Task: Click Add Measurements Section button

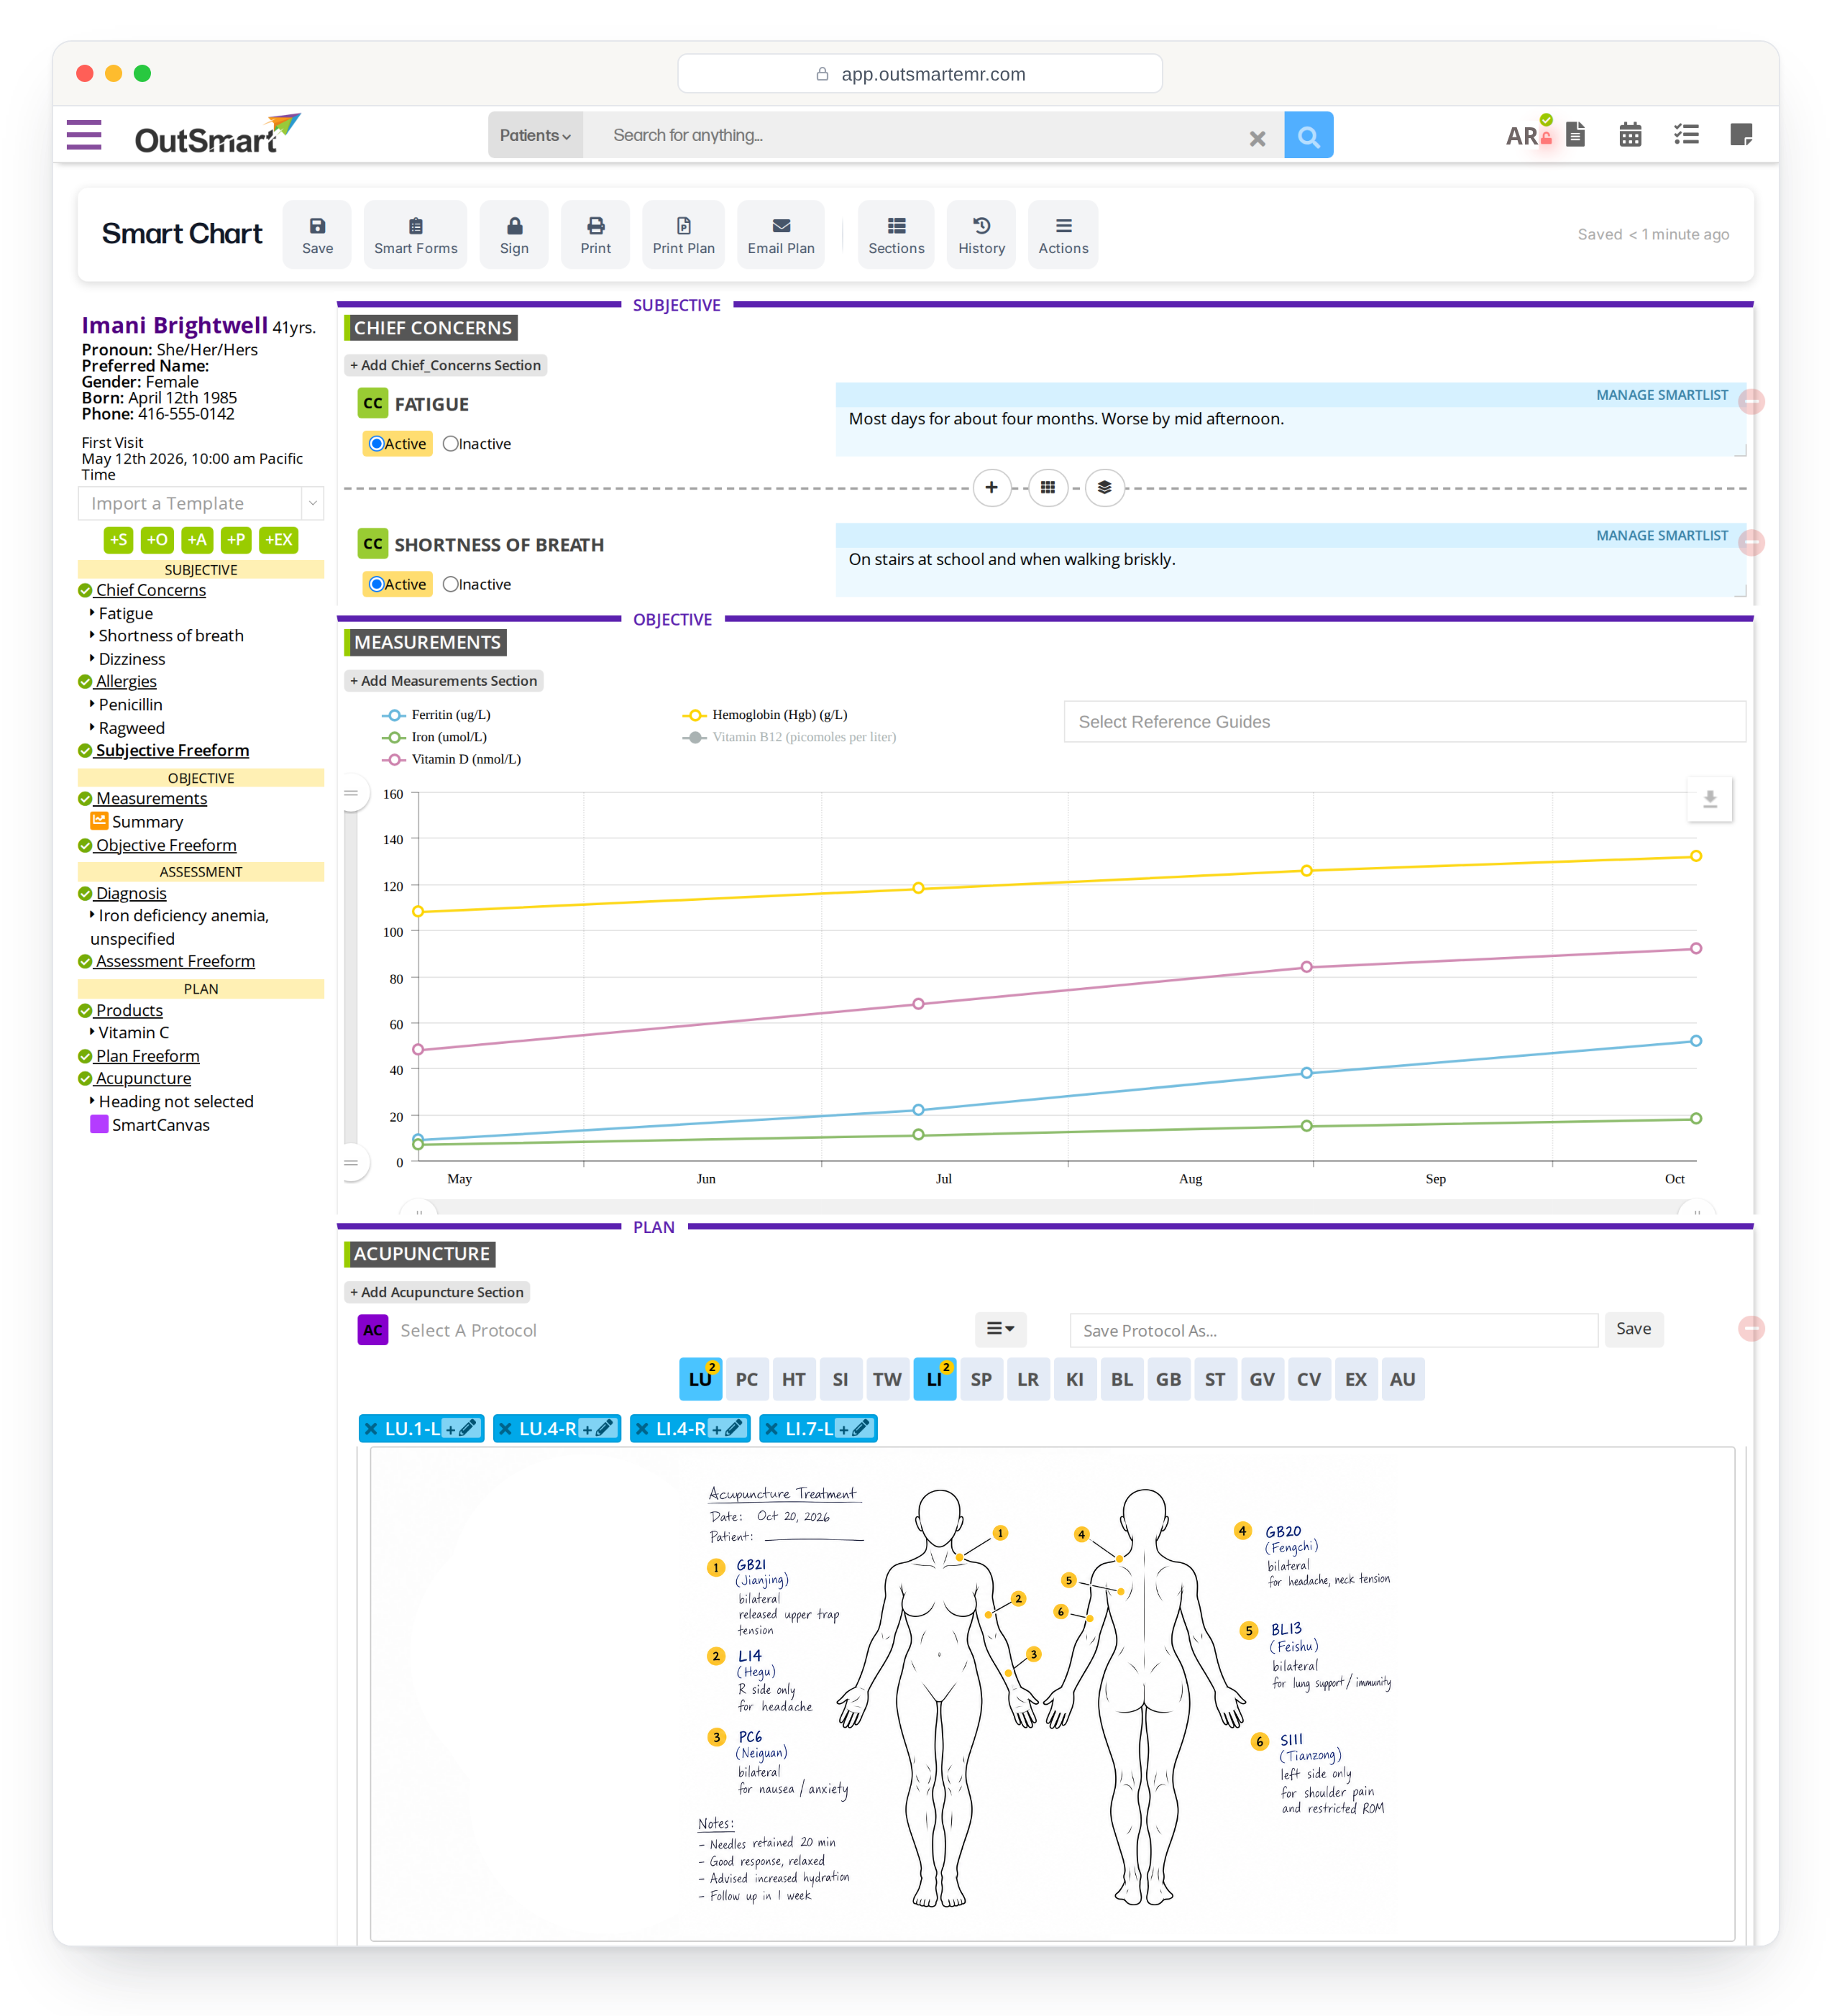Action: coord(443,681)
